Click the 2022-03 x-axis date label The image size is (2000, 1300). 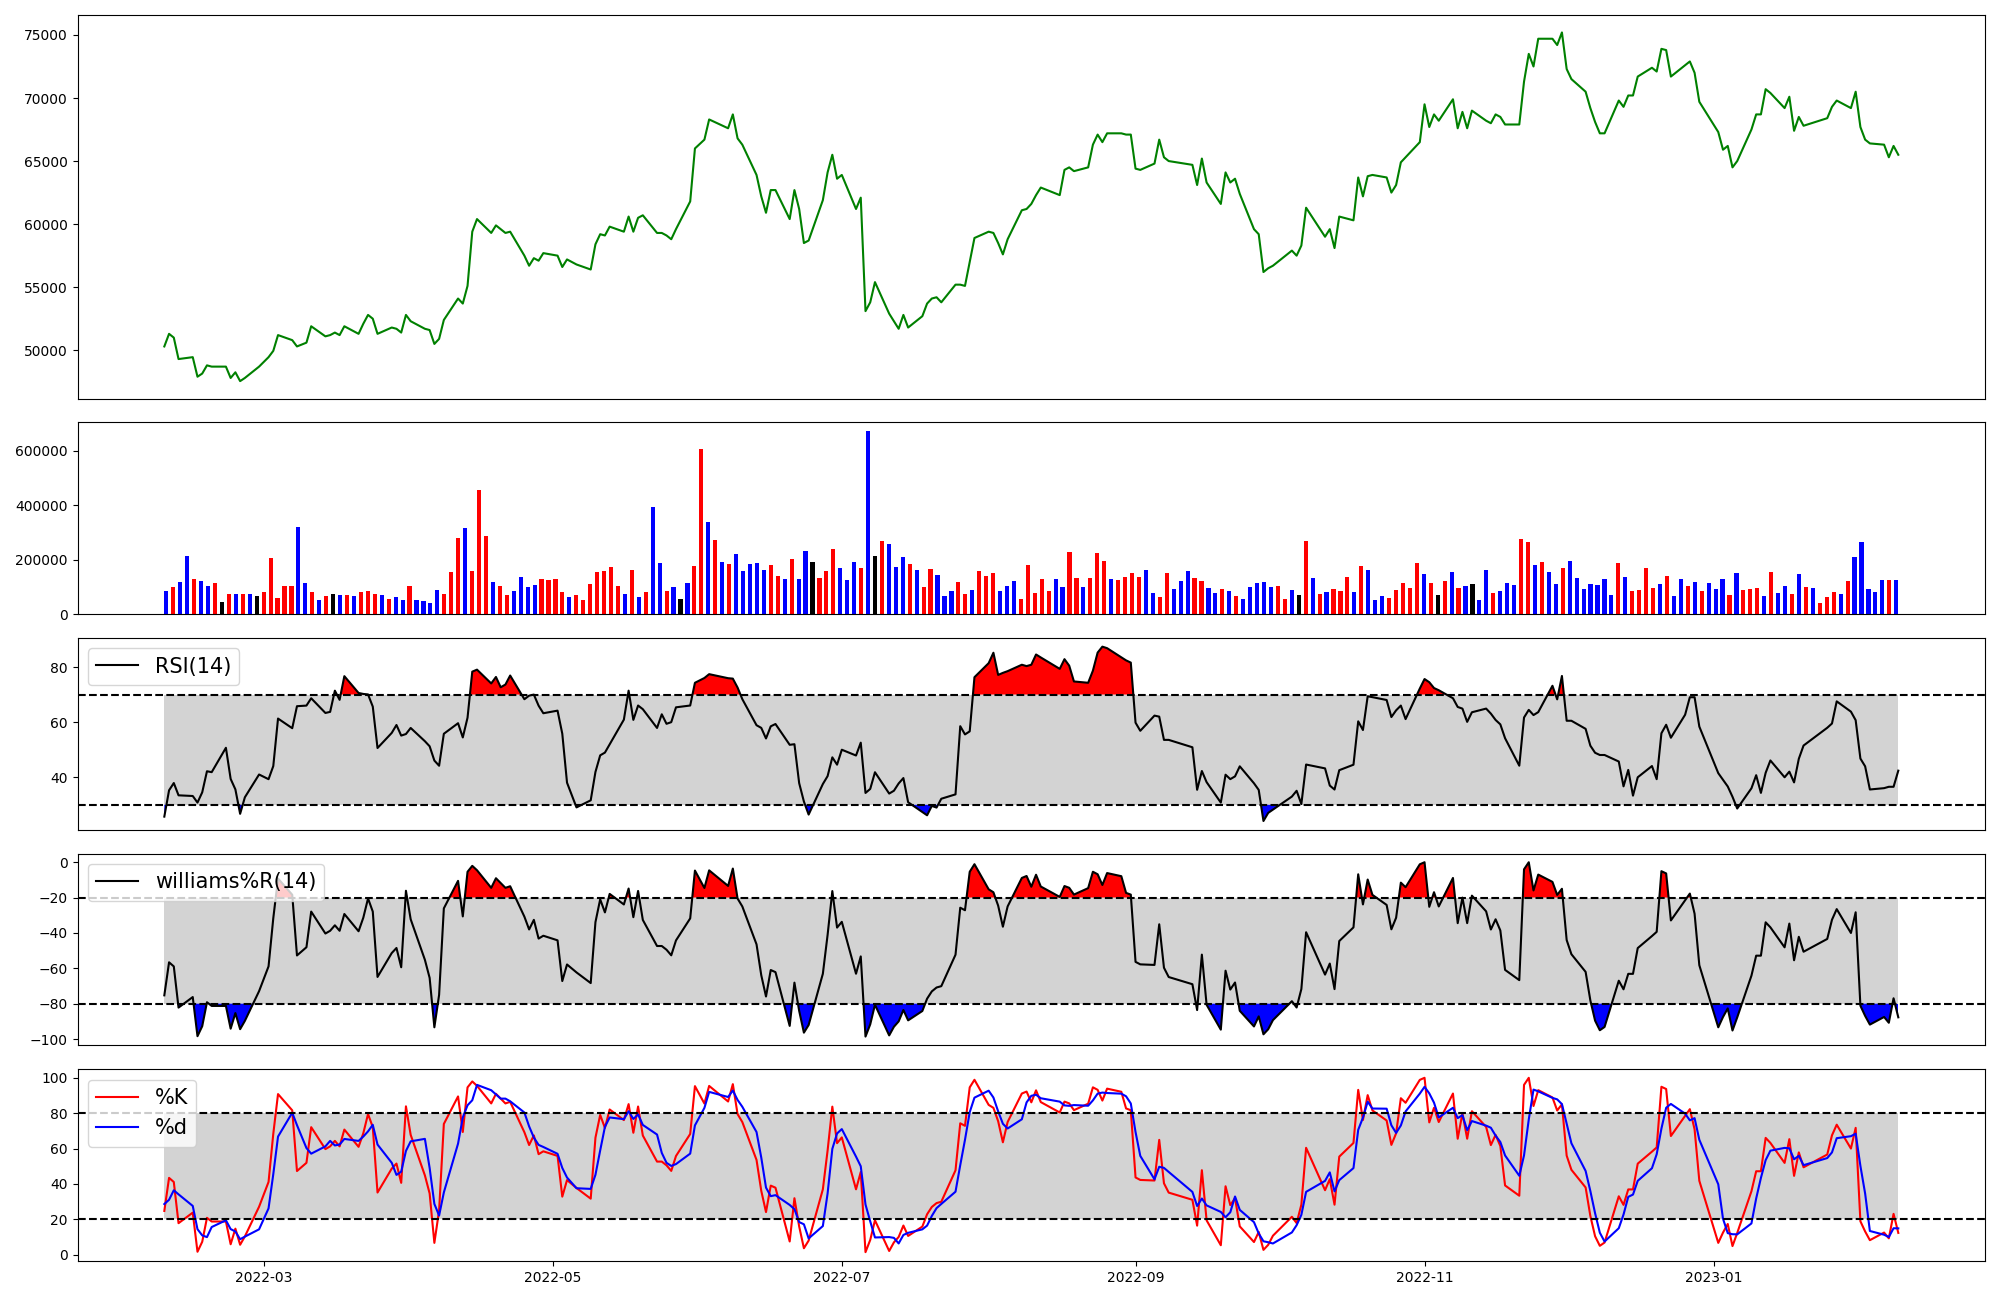[264, 1277]
